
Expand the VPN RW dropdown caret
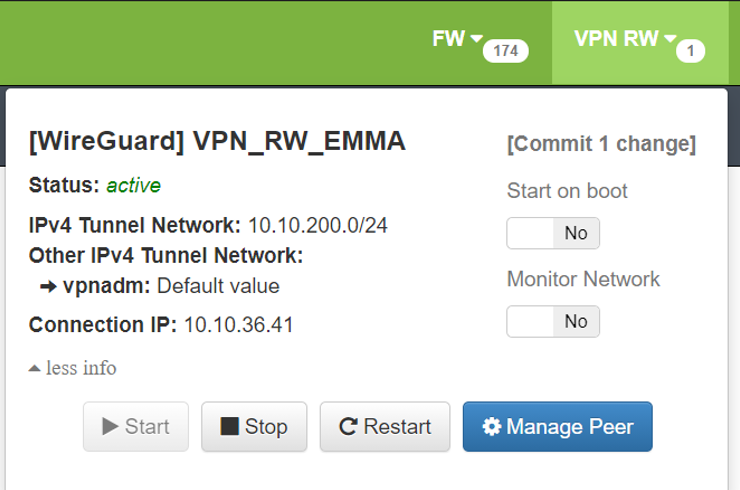(x=669, y=38)
